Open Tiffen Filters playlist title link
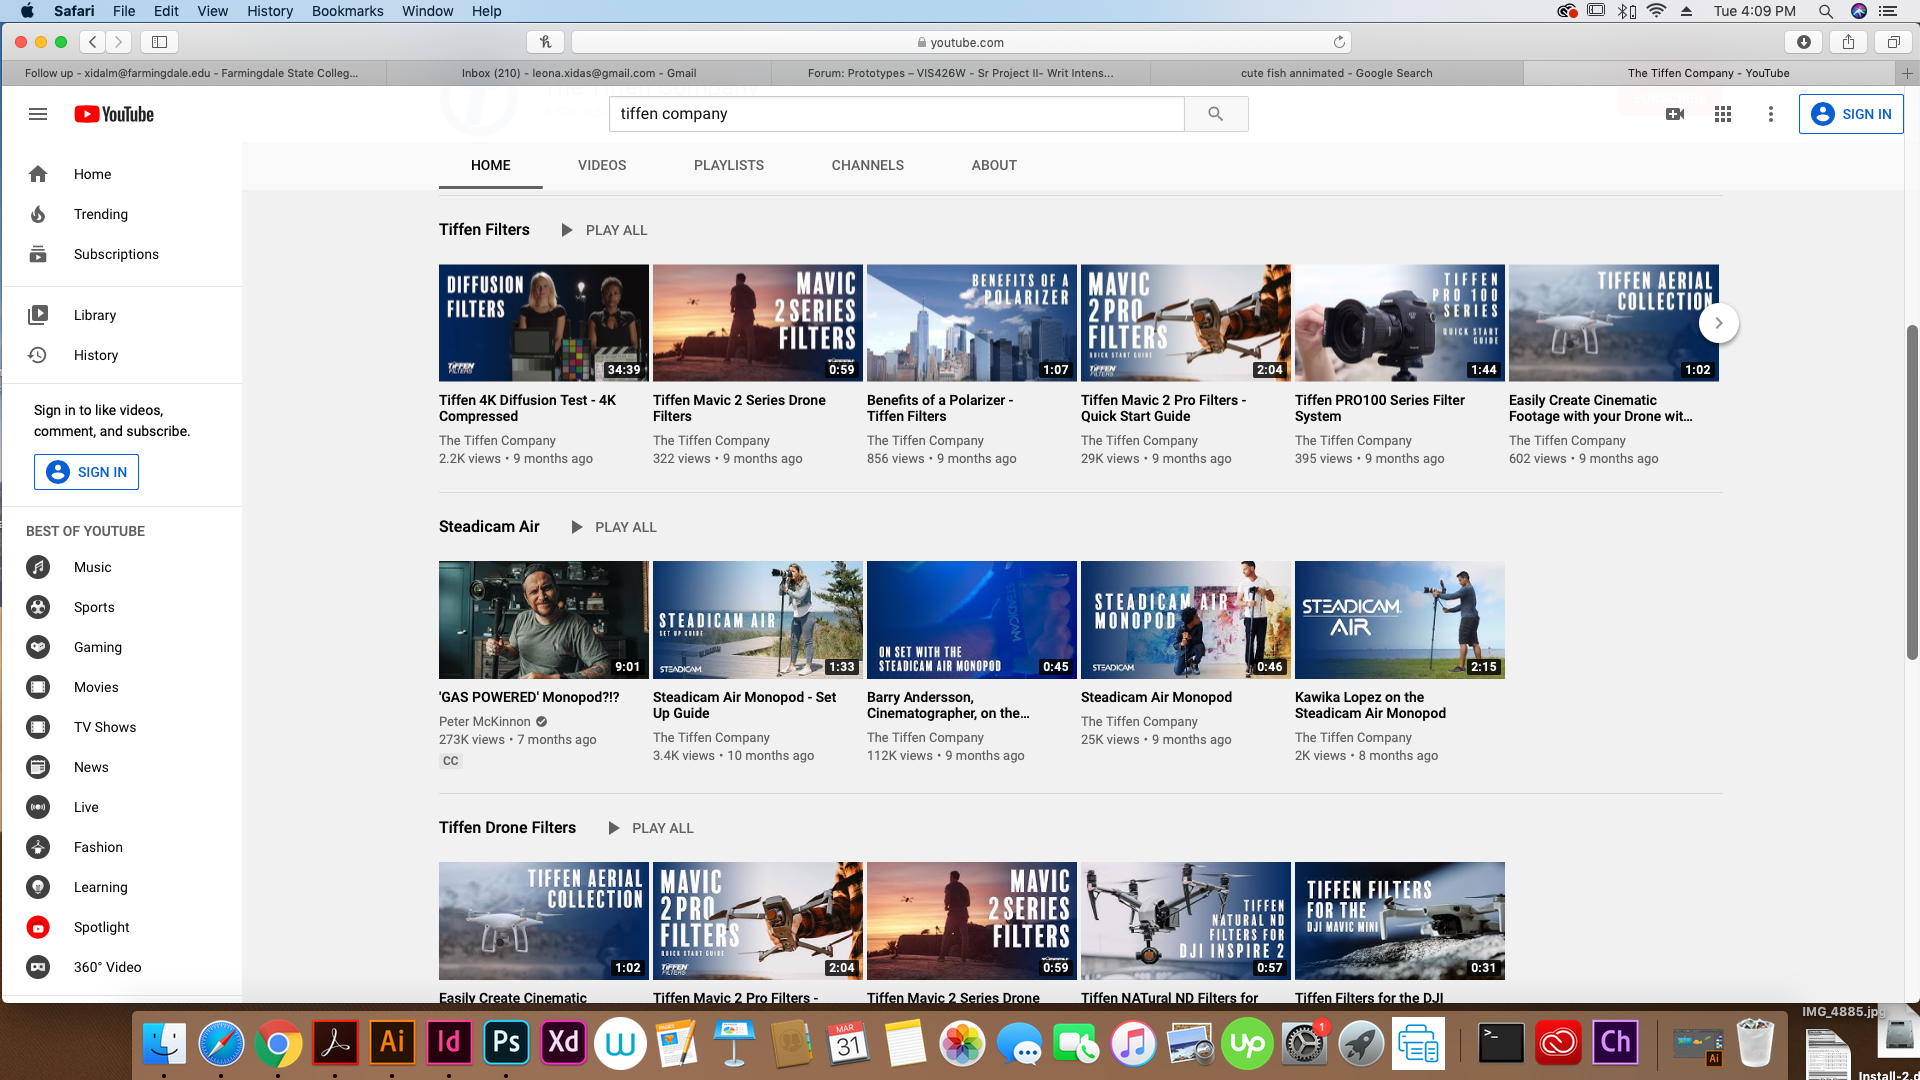This screenshot has width=1920, height=1080. tap(484, 230)
